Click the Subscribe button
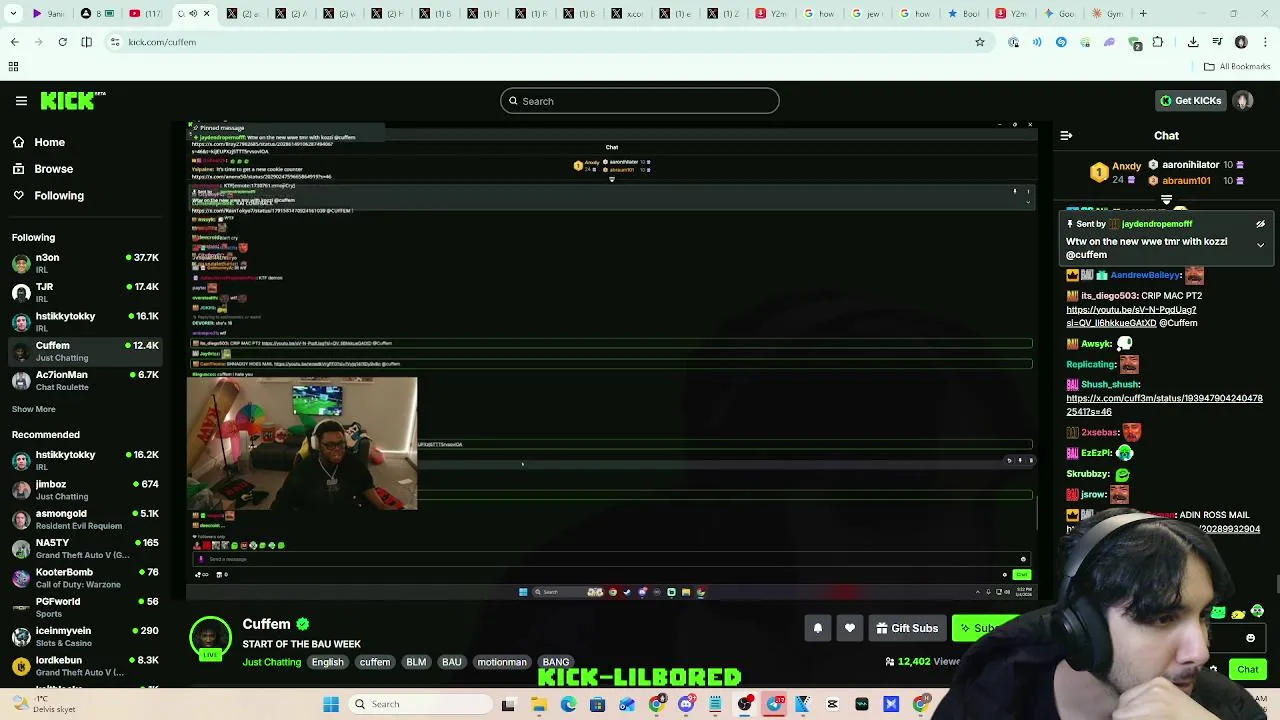This screenshot has height=720, width=1280. 985,628
